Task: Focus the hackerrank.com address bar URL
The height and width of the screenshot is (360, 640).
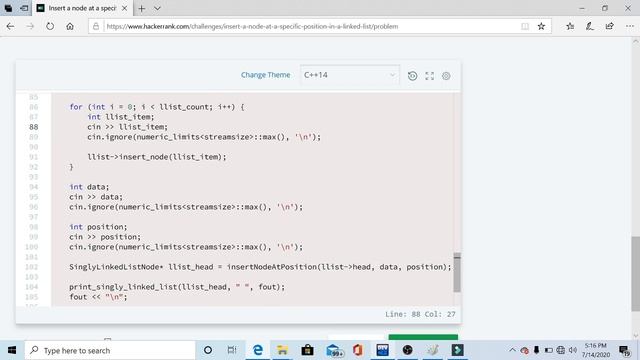Action: click(x=252, y=27)
